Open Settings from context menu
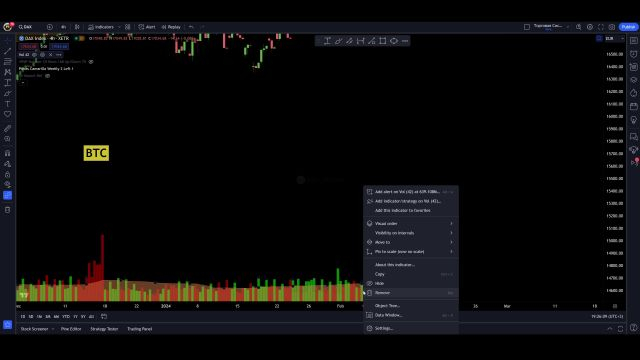Image resolution: width=640 pixels, height=360 pixels. [411, 328]
